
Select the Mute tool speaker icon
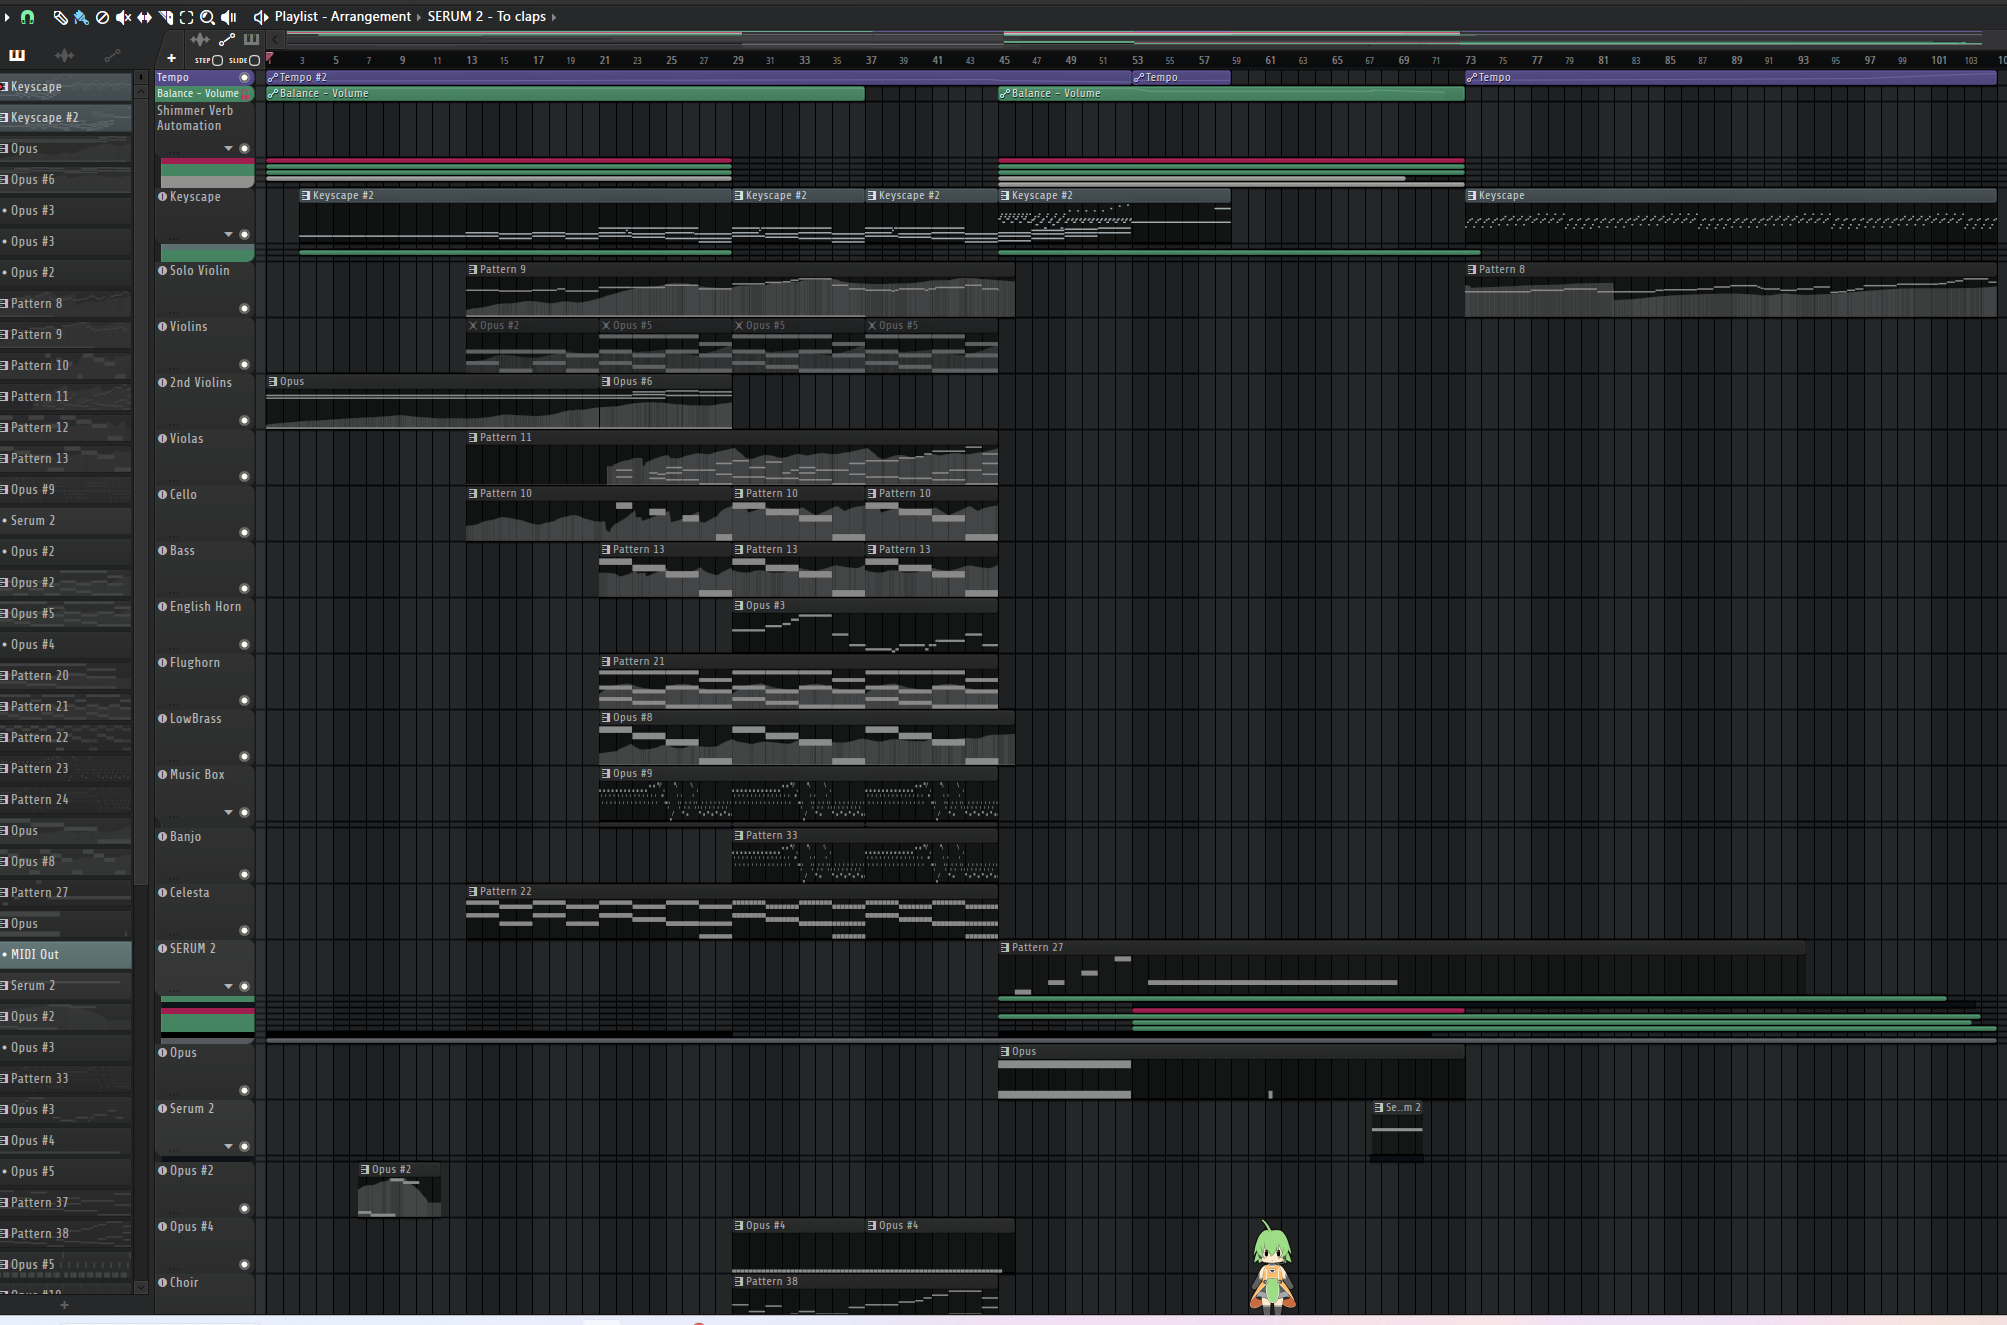pyautogui.click(x=123, y=17)
